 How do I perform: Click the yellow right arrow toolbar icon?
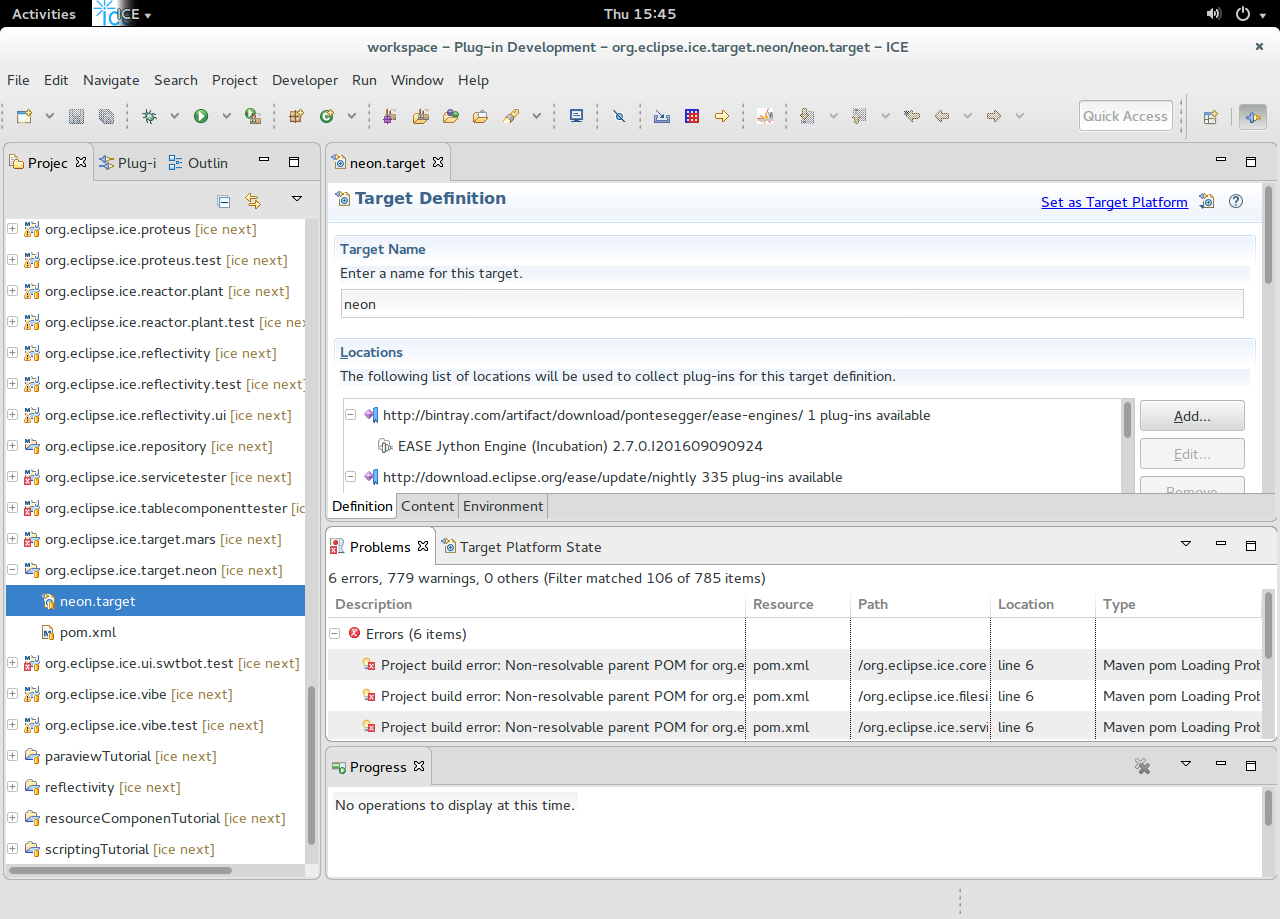(x=721, y=116)
